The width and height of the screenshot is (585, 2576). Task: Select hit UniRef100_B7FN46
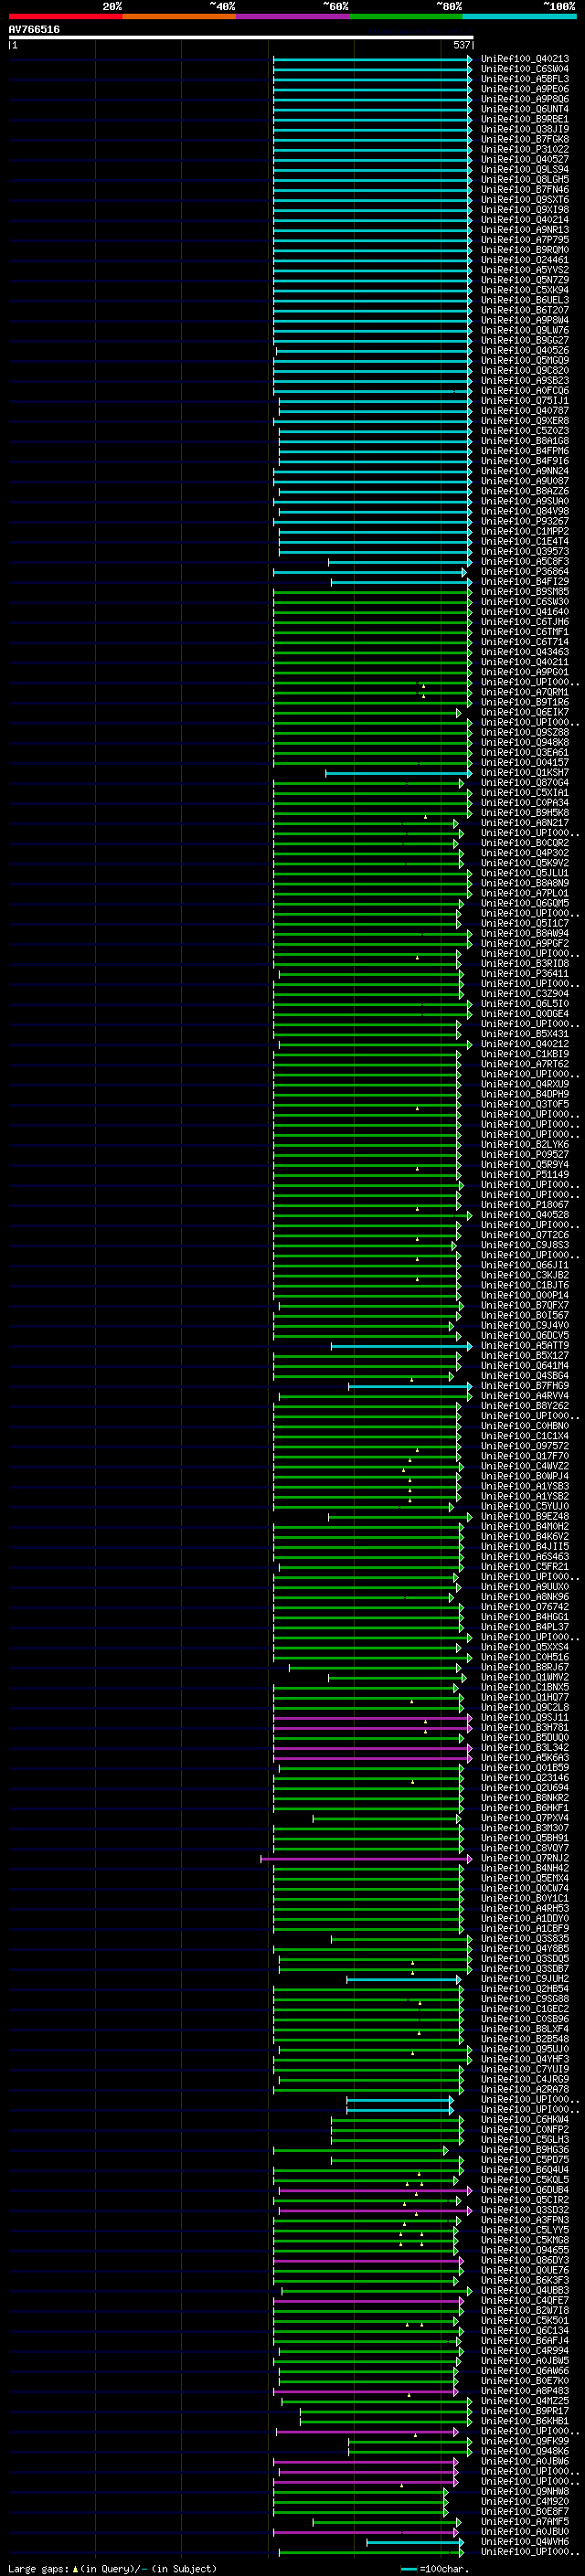[525, 189]
